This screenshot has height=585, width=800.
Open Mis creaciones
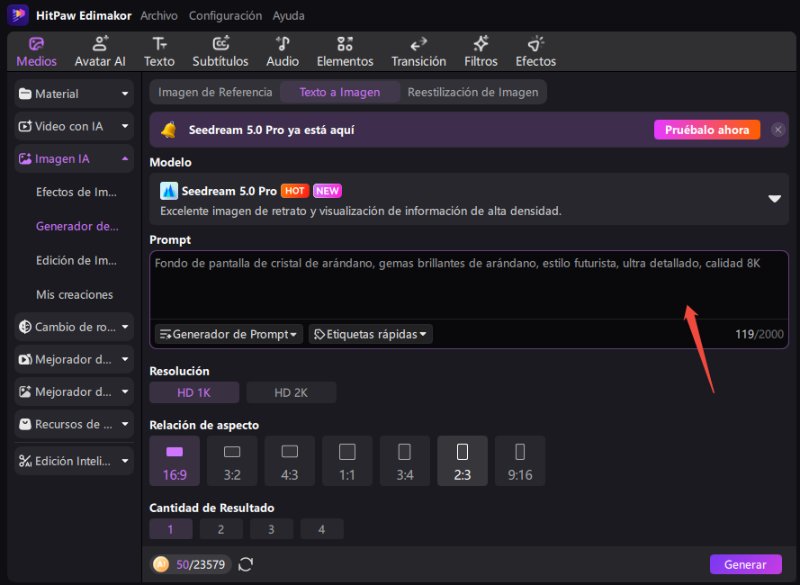click(x=74, y=294)
